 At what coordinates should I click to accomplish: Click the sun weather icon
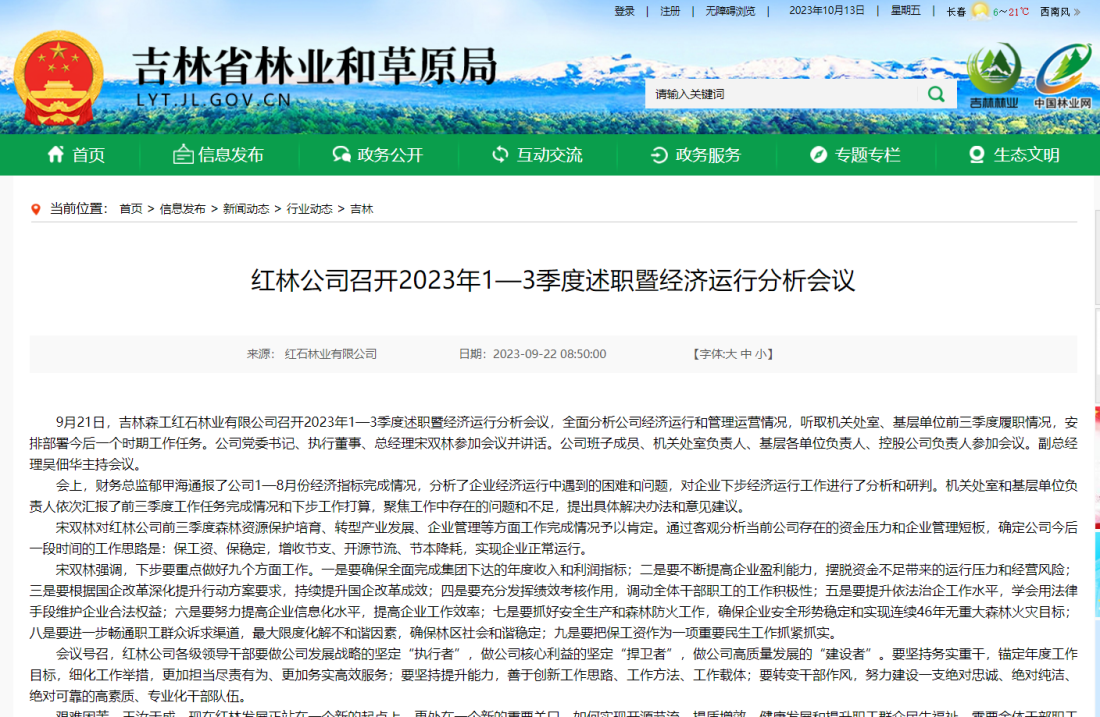pos(980,12)
